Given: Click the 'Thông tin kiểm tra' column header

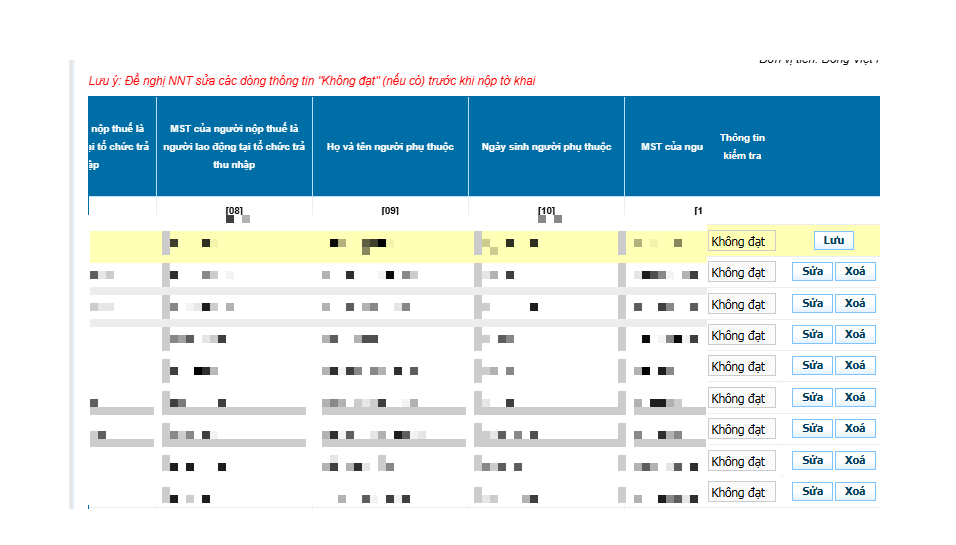Looking at the screenshot, I should (742, 146).
